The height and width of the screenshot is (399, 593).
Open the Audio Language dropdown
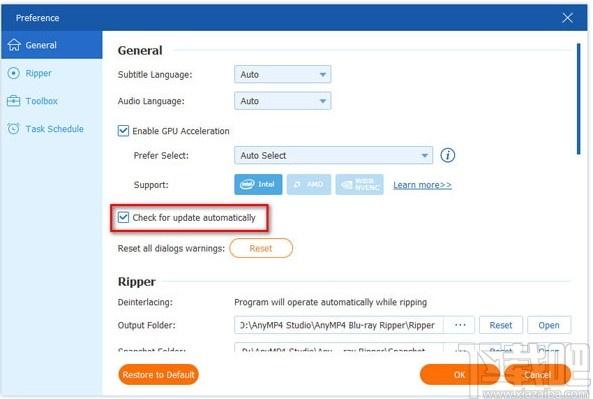283,101
